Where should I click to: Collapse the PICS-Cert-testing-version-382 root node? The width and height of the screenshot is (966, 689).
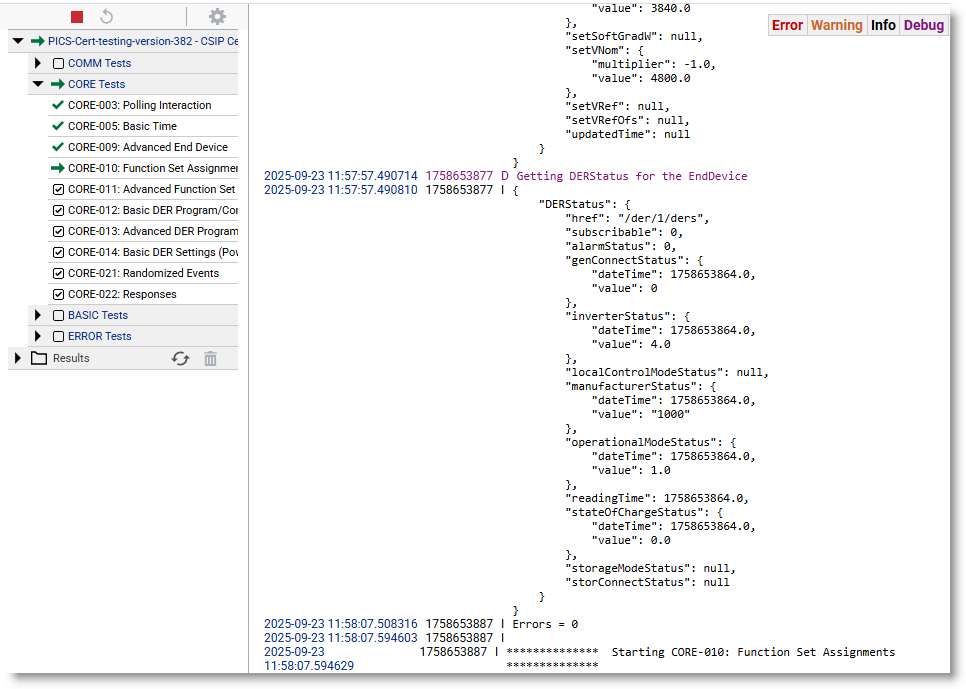click(x=18, y=41)
